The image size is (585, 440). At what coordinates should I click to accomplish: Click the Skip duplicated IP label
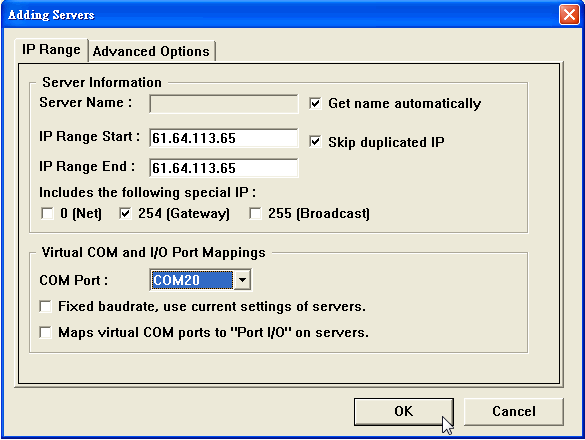[386, 142]
